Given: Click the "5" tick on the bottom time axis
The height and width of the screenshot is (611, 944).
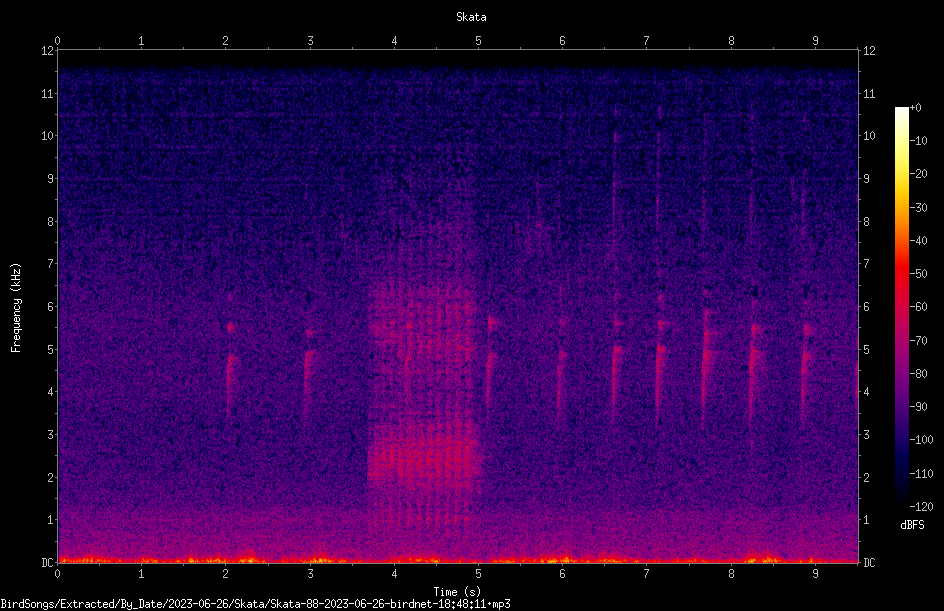Looking at the screenshot, I should point(479,574).
